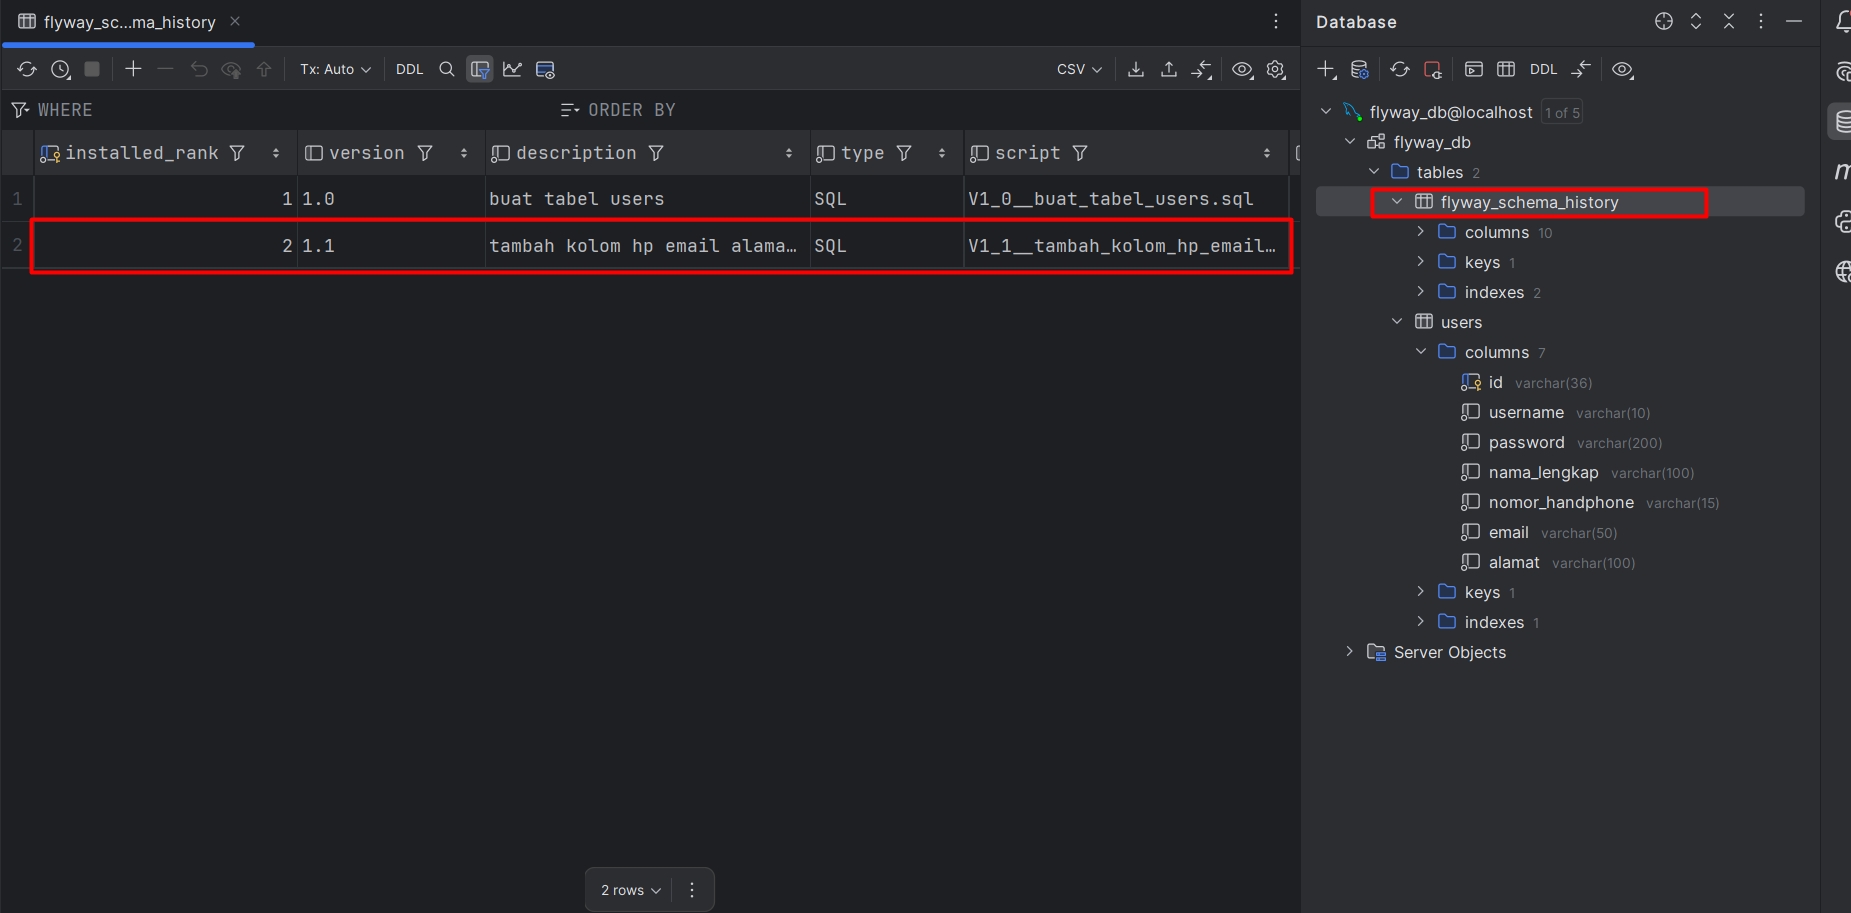Open table DDL from data toolbar

point(409,69)
